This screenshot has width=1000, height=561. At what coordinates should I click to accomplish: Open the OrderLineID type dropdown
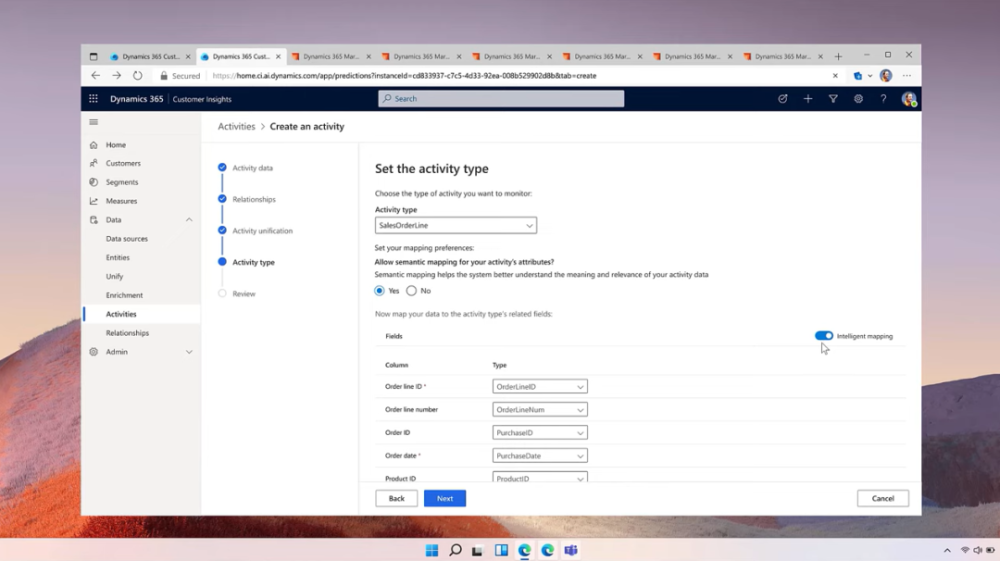(x=540, y=386)
